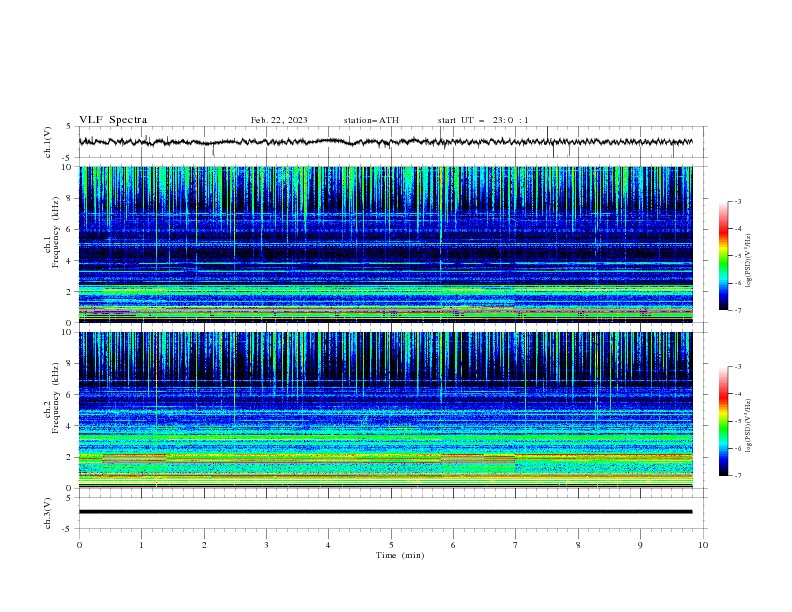This screenshot has height=612, width=792.
Task: Click the 8 kHz tick on ch.2 axis
Action: pos(70,364)
